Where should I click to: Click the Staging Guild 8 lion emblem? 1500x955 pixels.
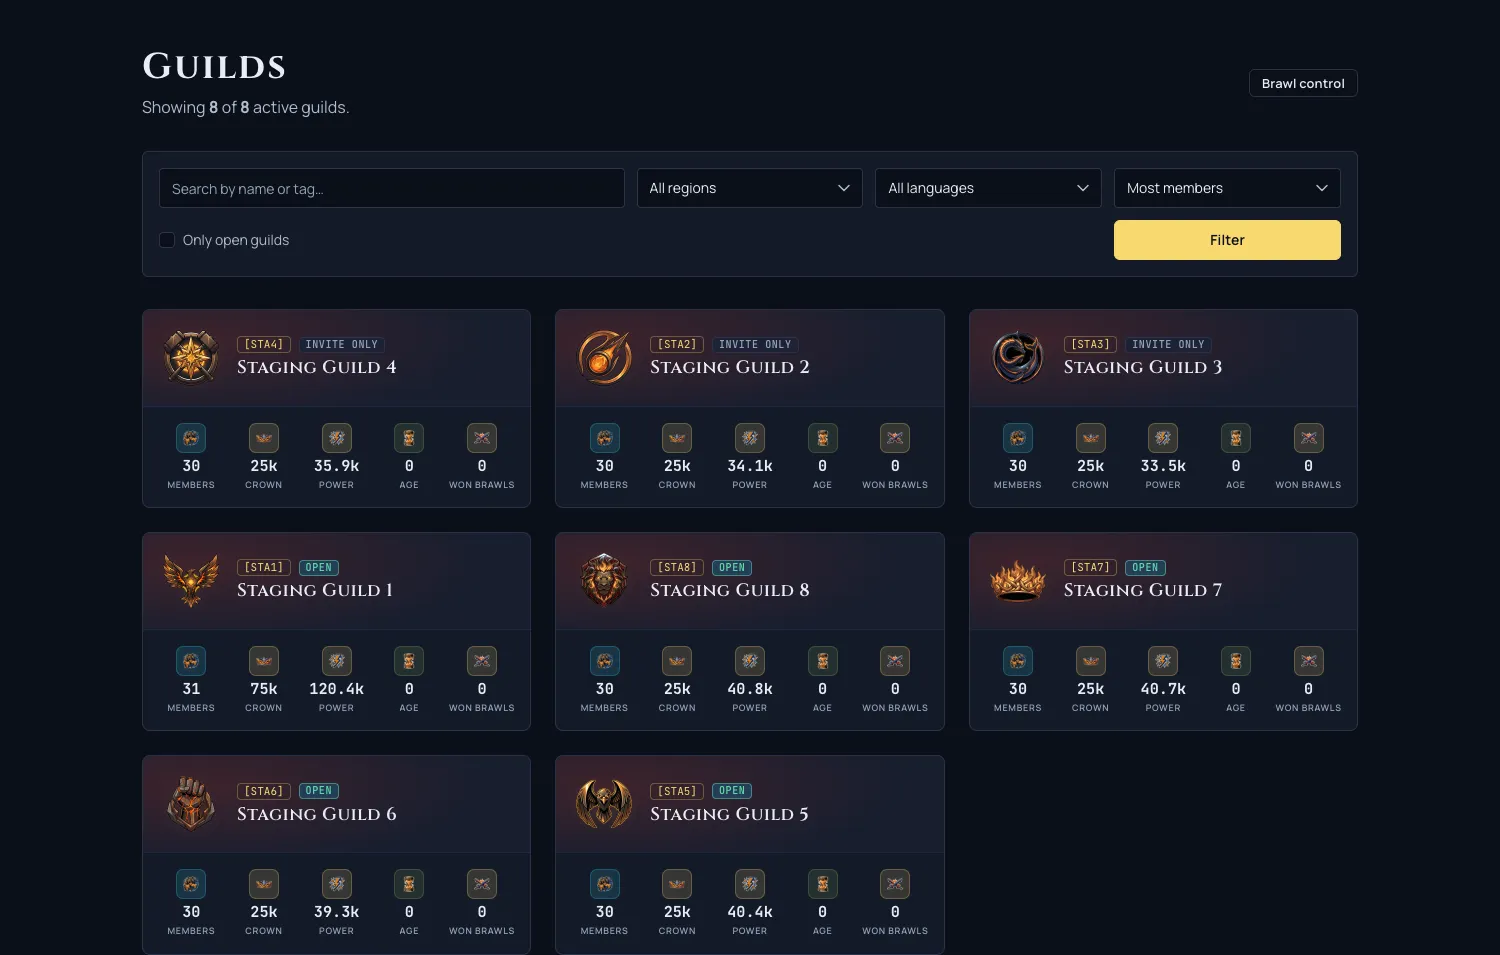tap(604, 580)
